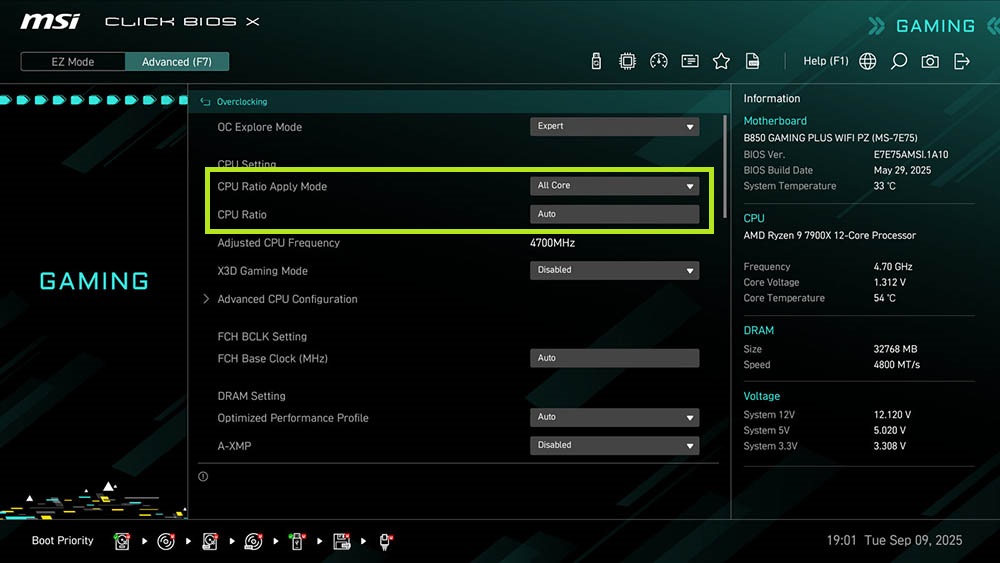Open the A-XMP dropdown

(614, 445)
